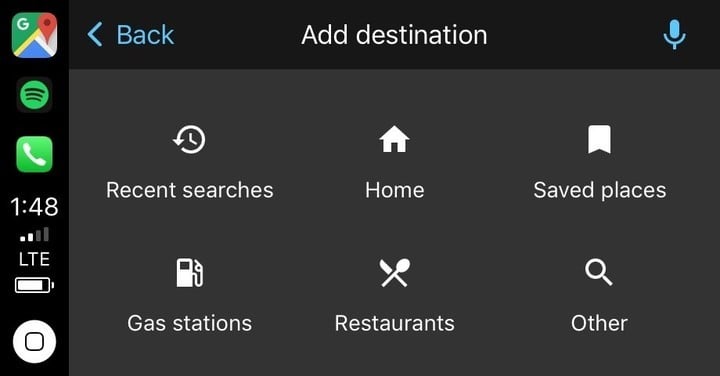This screenshot has width=720, height=376.
Task: Open the Saved places label
Action: pyautogui.click(x=600, y=191)
